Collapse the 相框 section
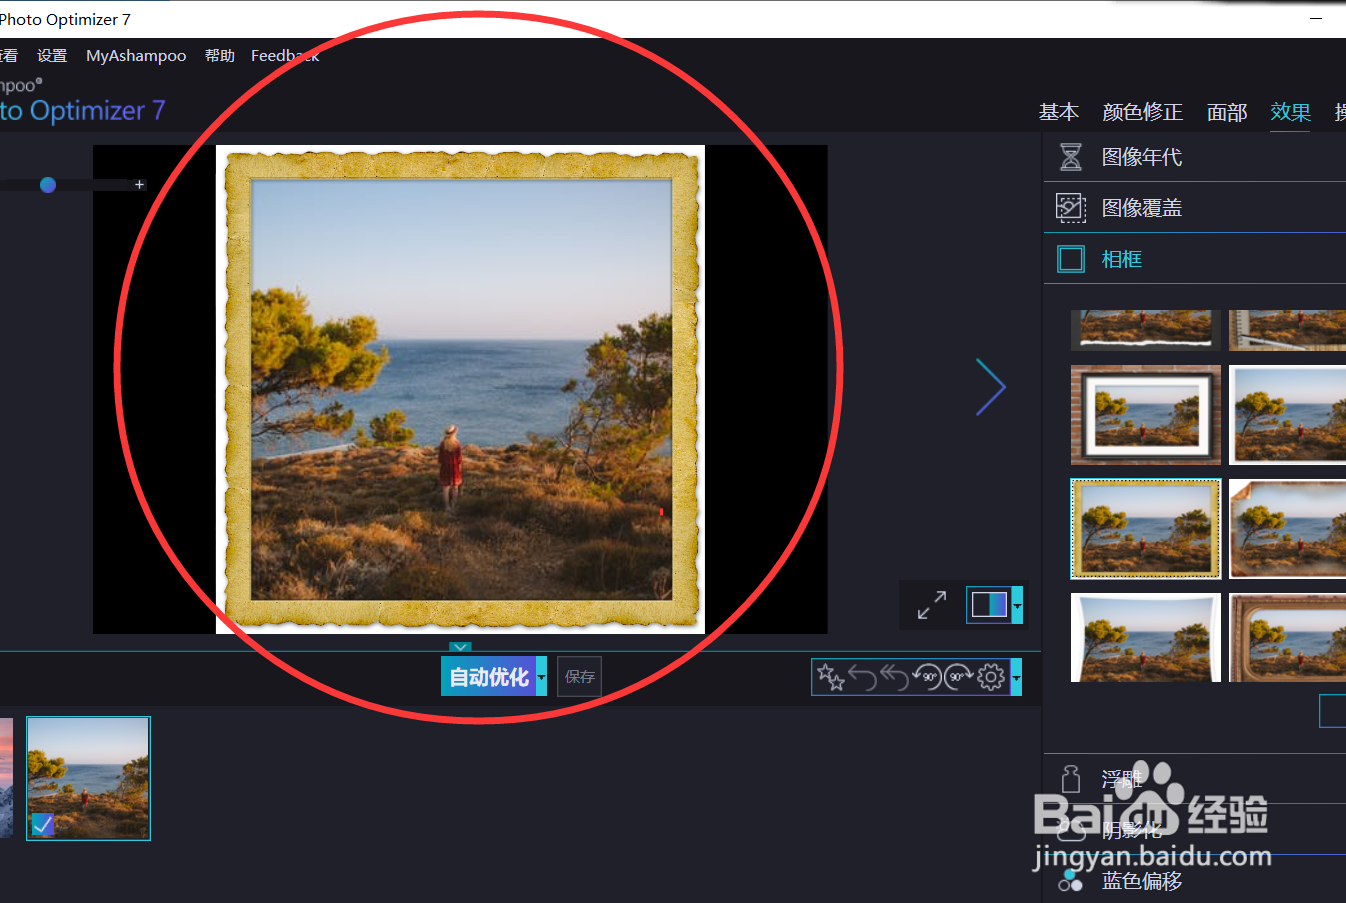Image resolution: width=1346 pixels, height=903 pixels. coord(1195,259)
